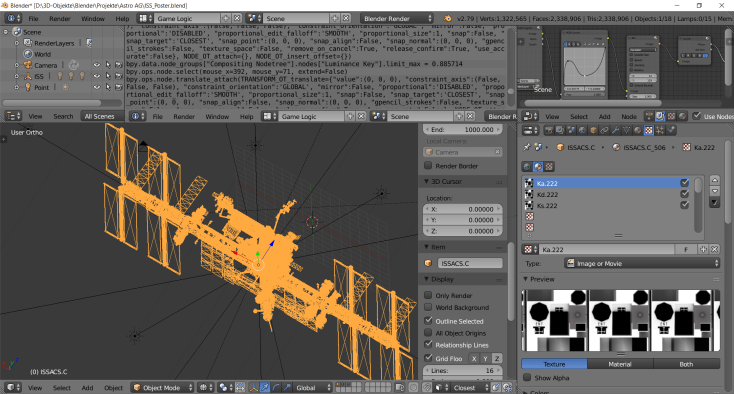Toggle Point visibility eye in outliner
The height and width of the screenshot is (394, 734).
click(97, 87)
